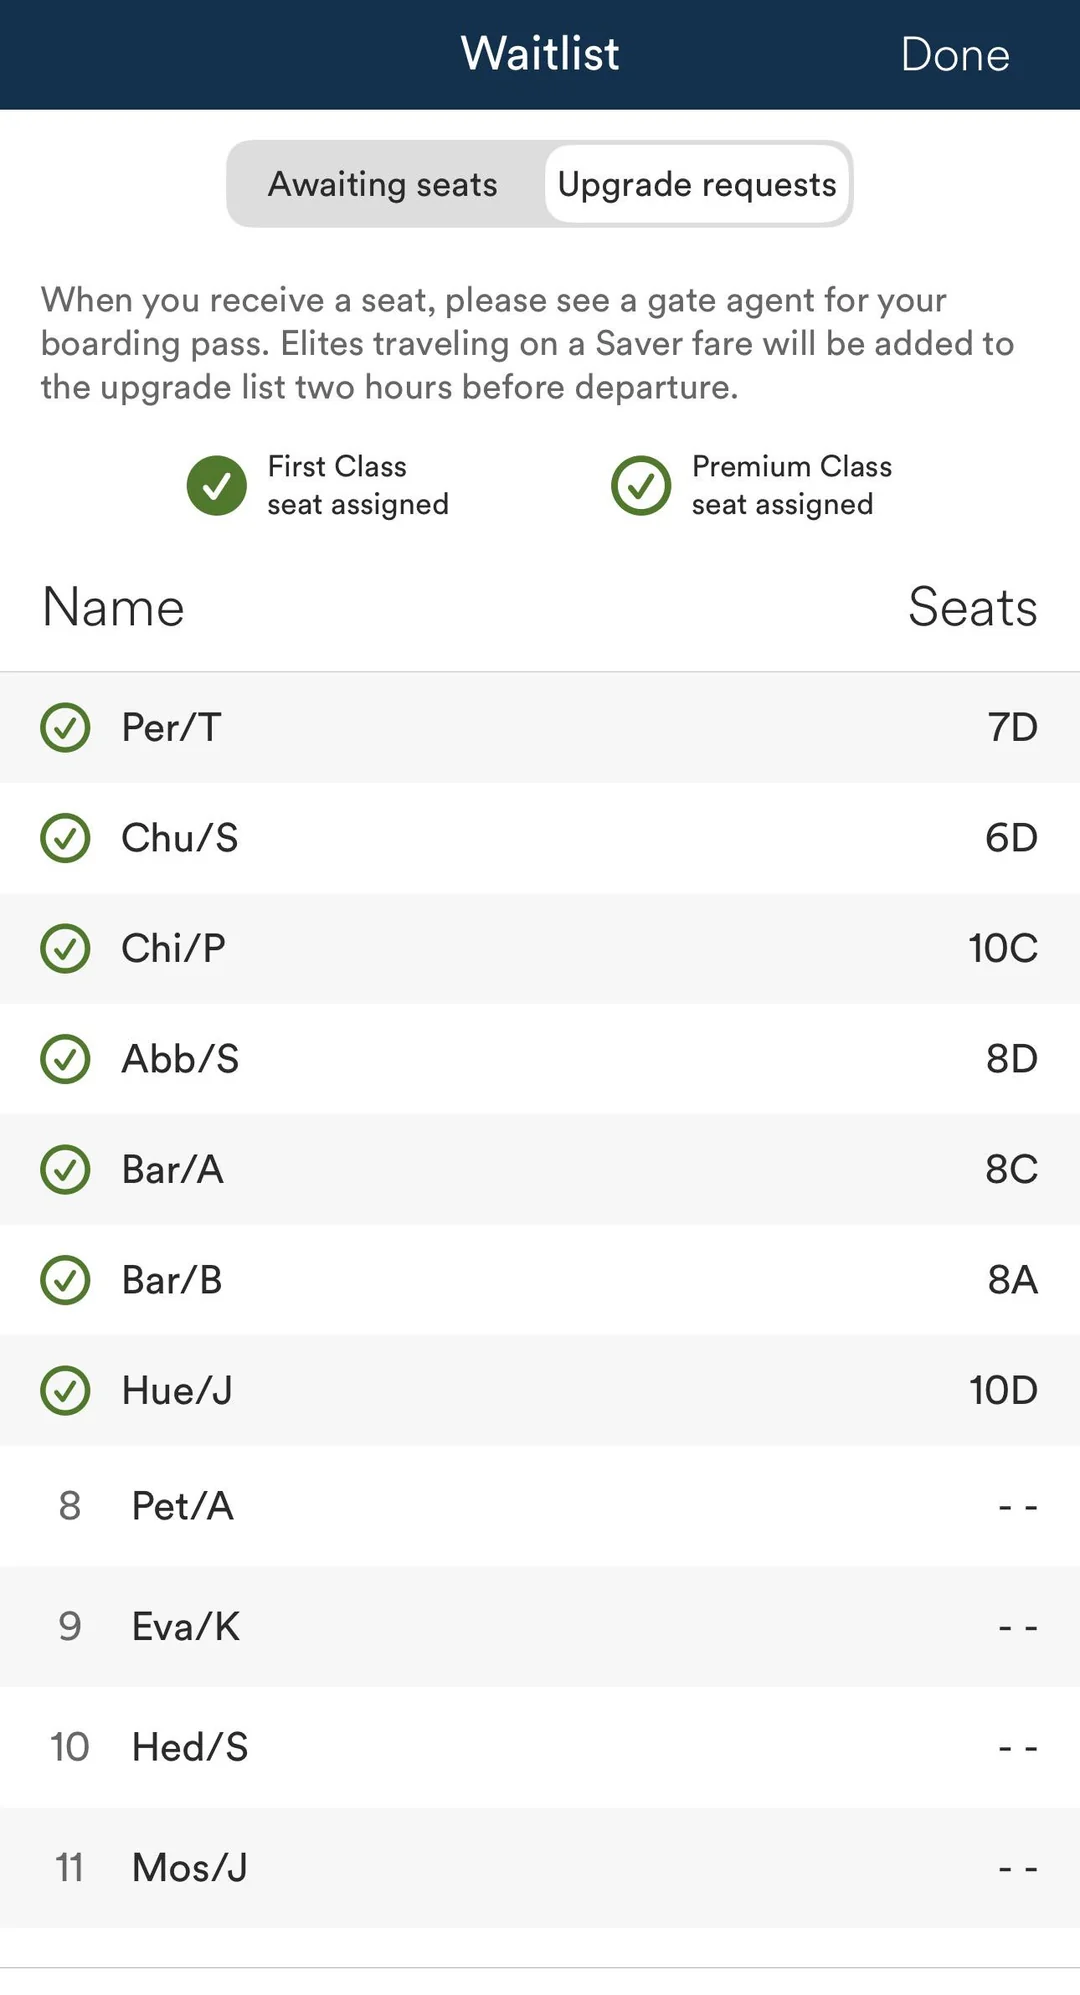Click the checkmark icon next to Chi/P
Viewport: 1080px width, 1995px height.
(66, 948)
